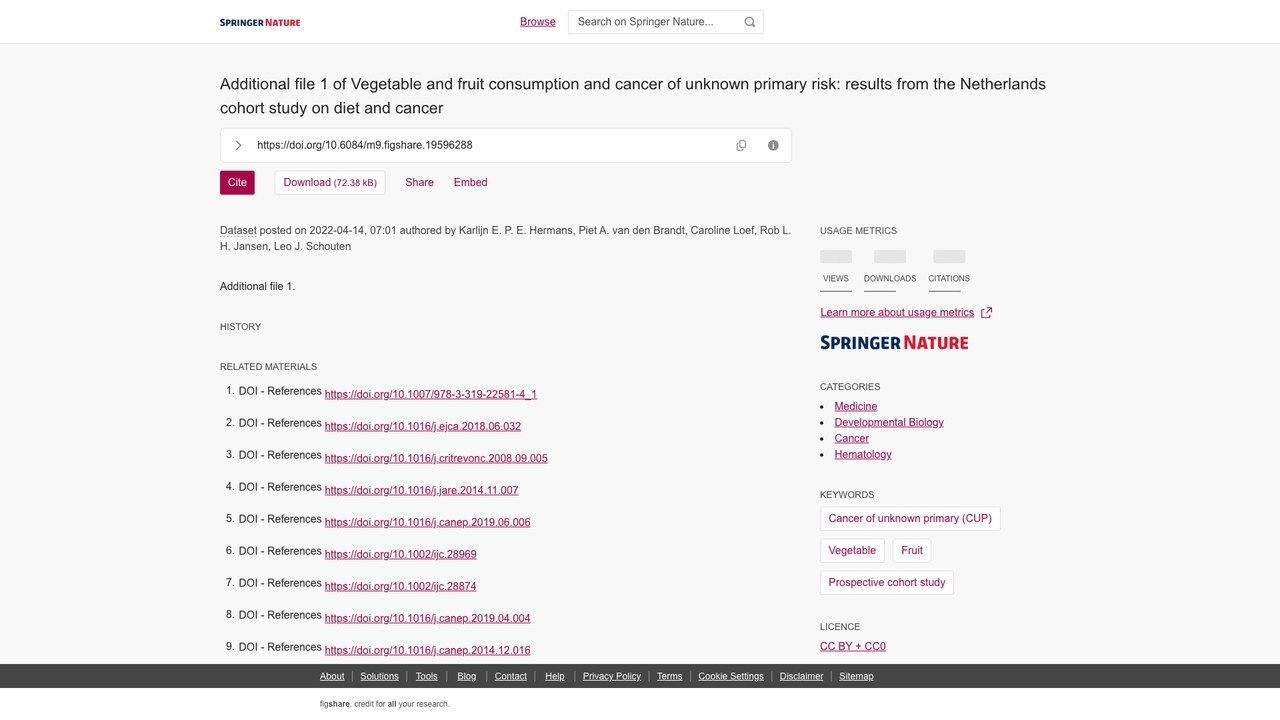
Task: Open the Embed option
Action: tap(470, 182)
